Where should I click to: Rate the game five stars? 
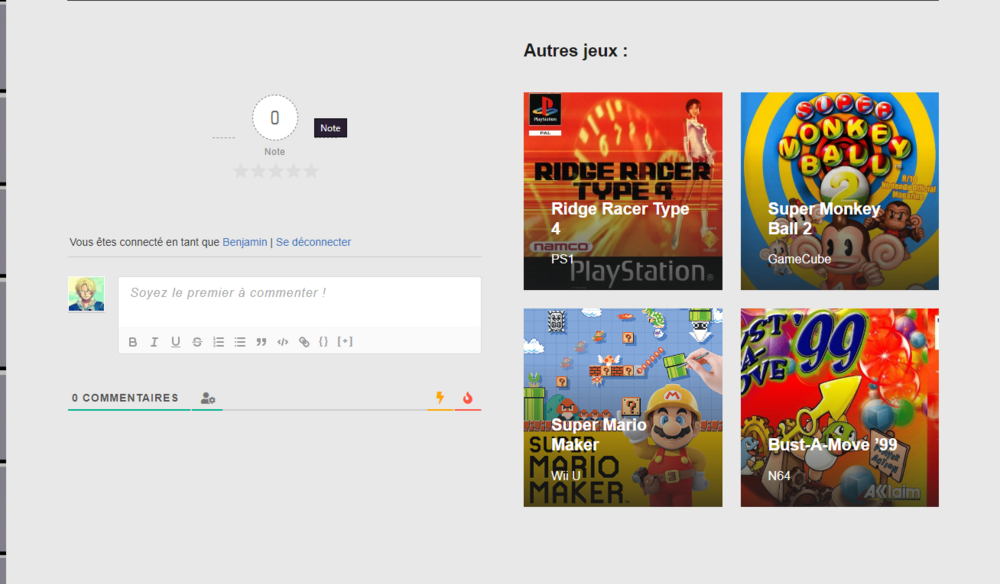pos(311,171)
